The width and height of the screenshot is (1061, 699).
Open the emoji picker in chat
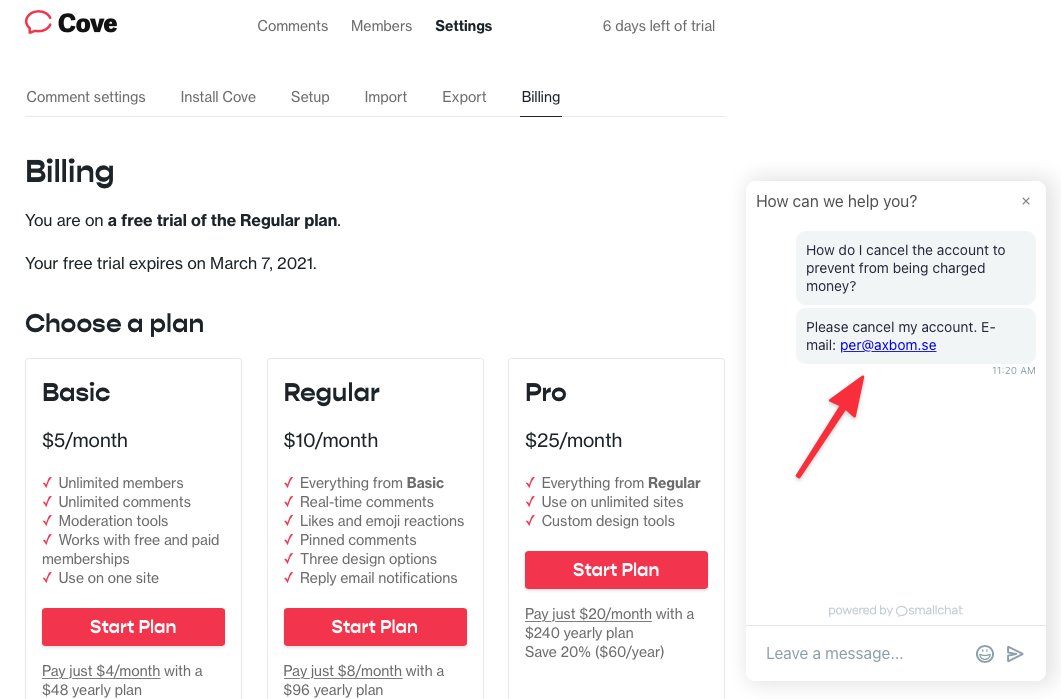click(x=985, y=654)
